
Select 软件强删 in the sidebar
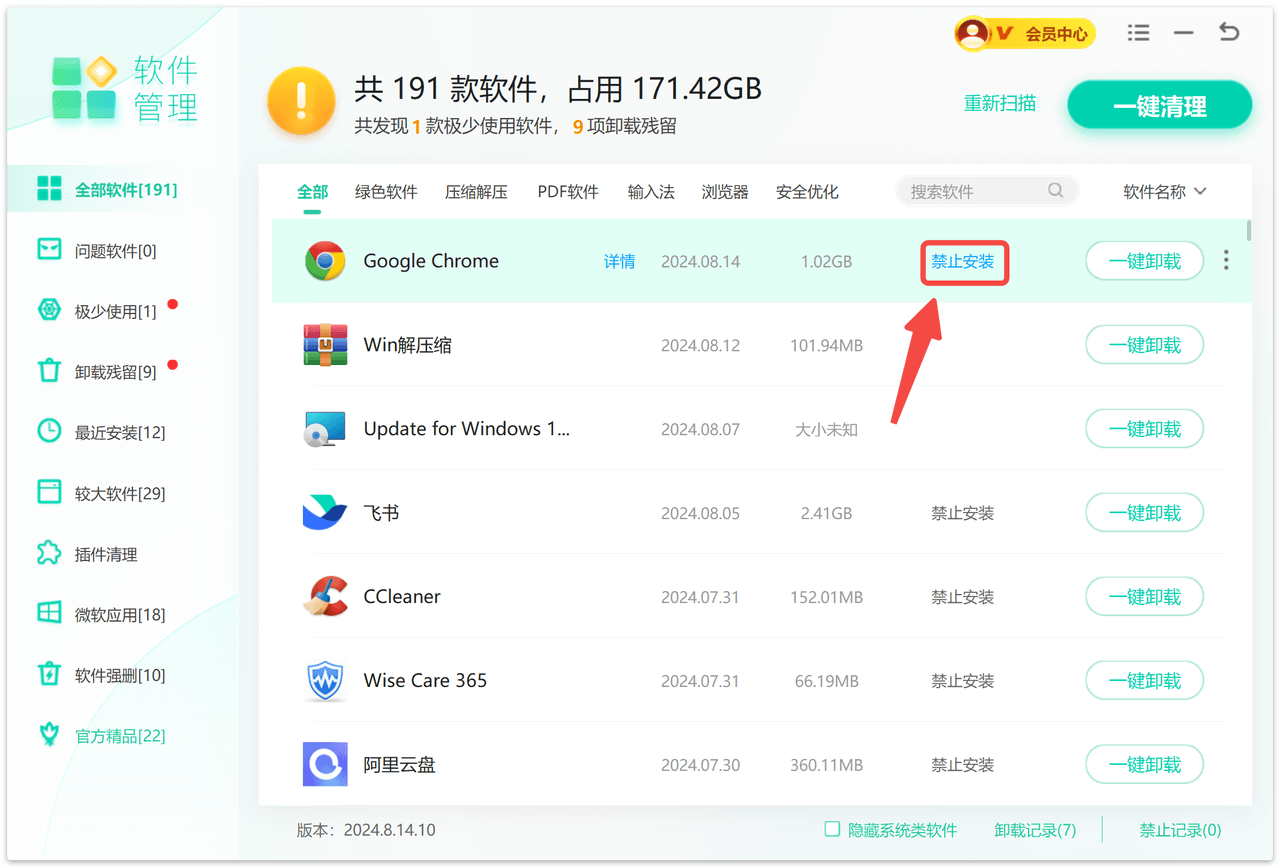[x=119, y=675]
